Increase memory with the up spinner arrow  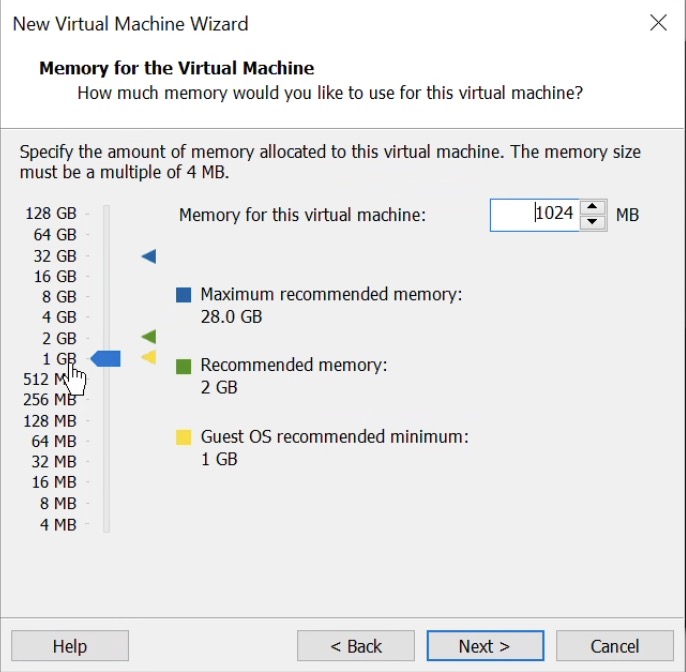coord(593,207)
